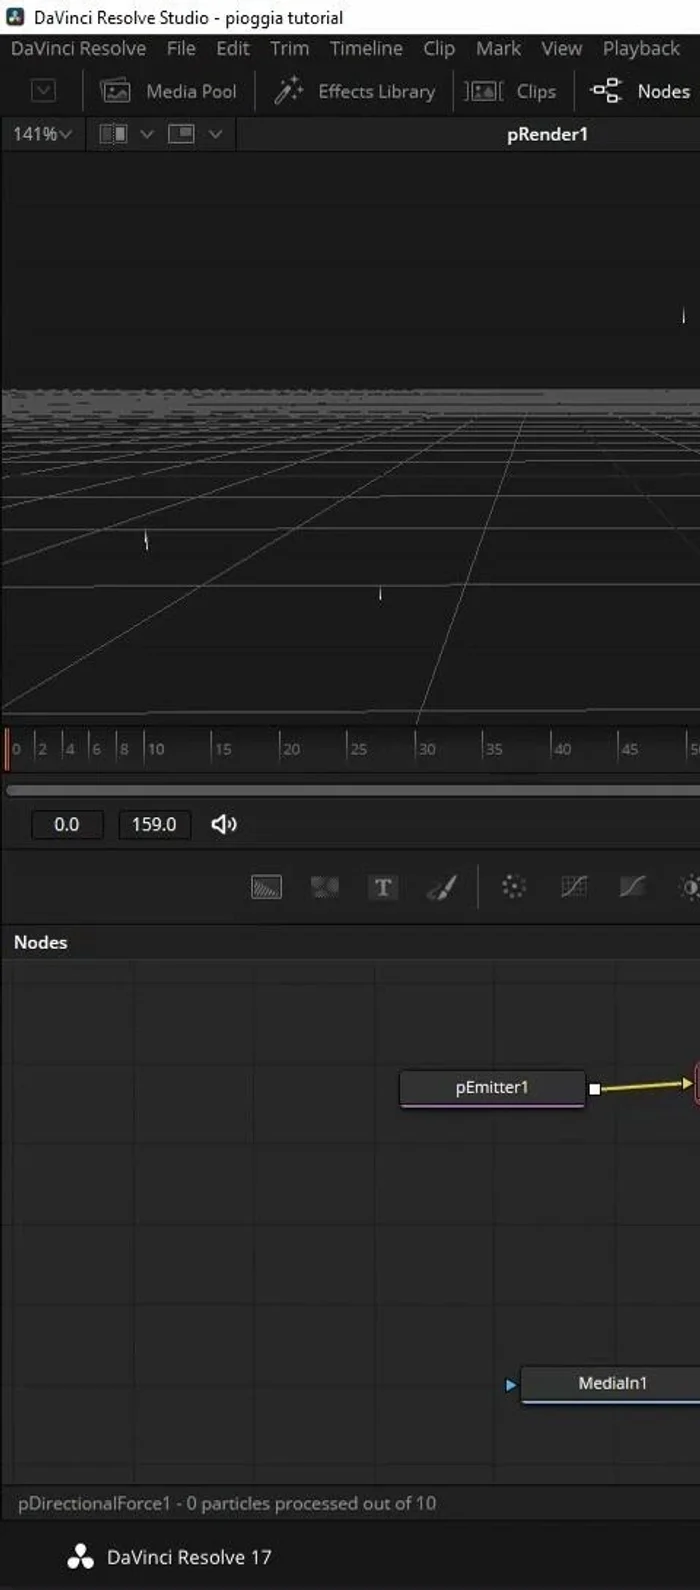
Task: Expand the split viewer options arrow
Action: coord(147,134)
